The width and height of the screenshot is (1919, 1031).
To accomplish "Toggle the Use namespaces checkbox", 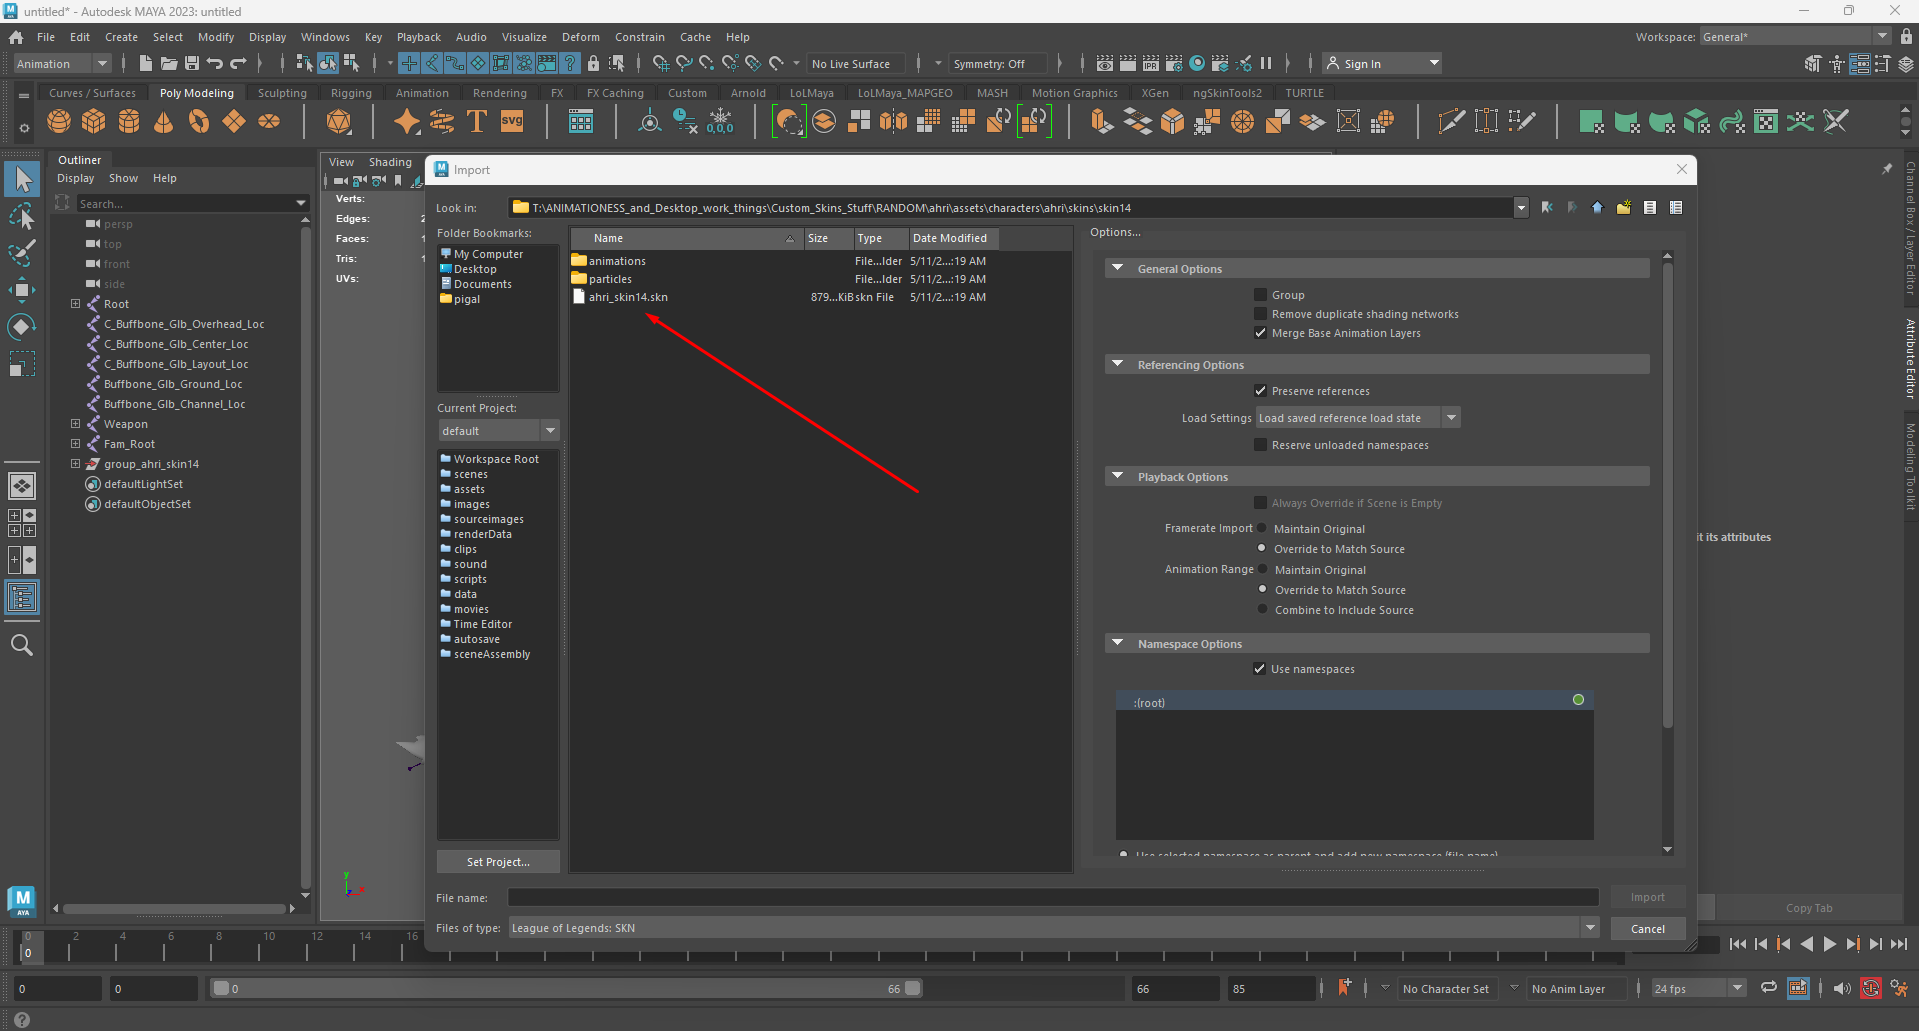I will pos(1259,669).
